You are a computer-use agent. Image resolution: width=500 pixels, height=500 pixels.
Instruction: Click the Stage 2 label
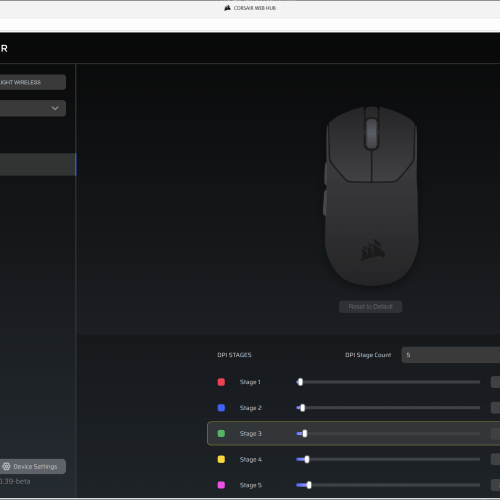(x=251, y=408)
